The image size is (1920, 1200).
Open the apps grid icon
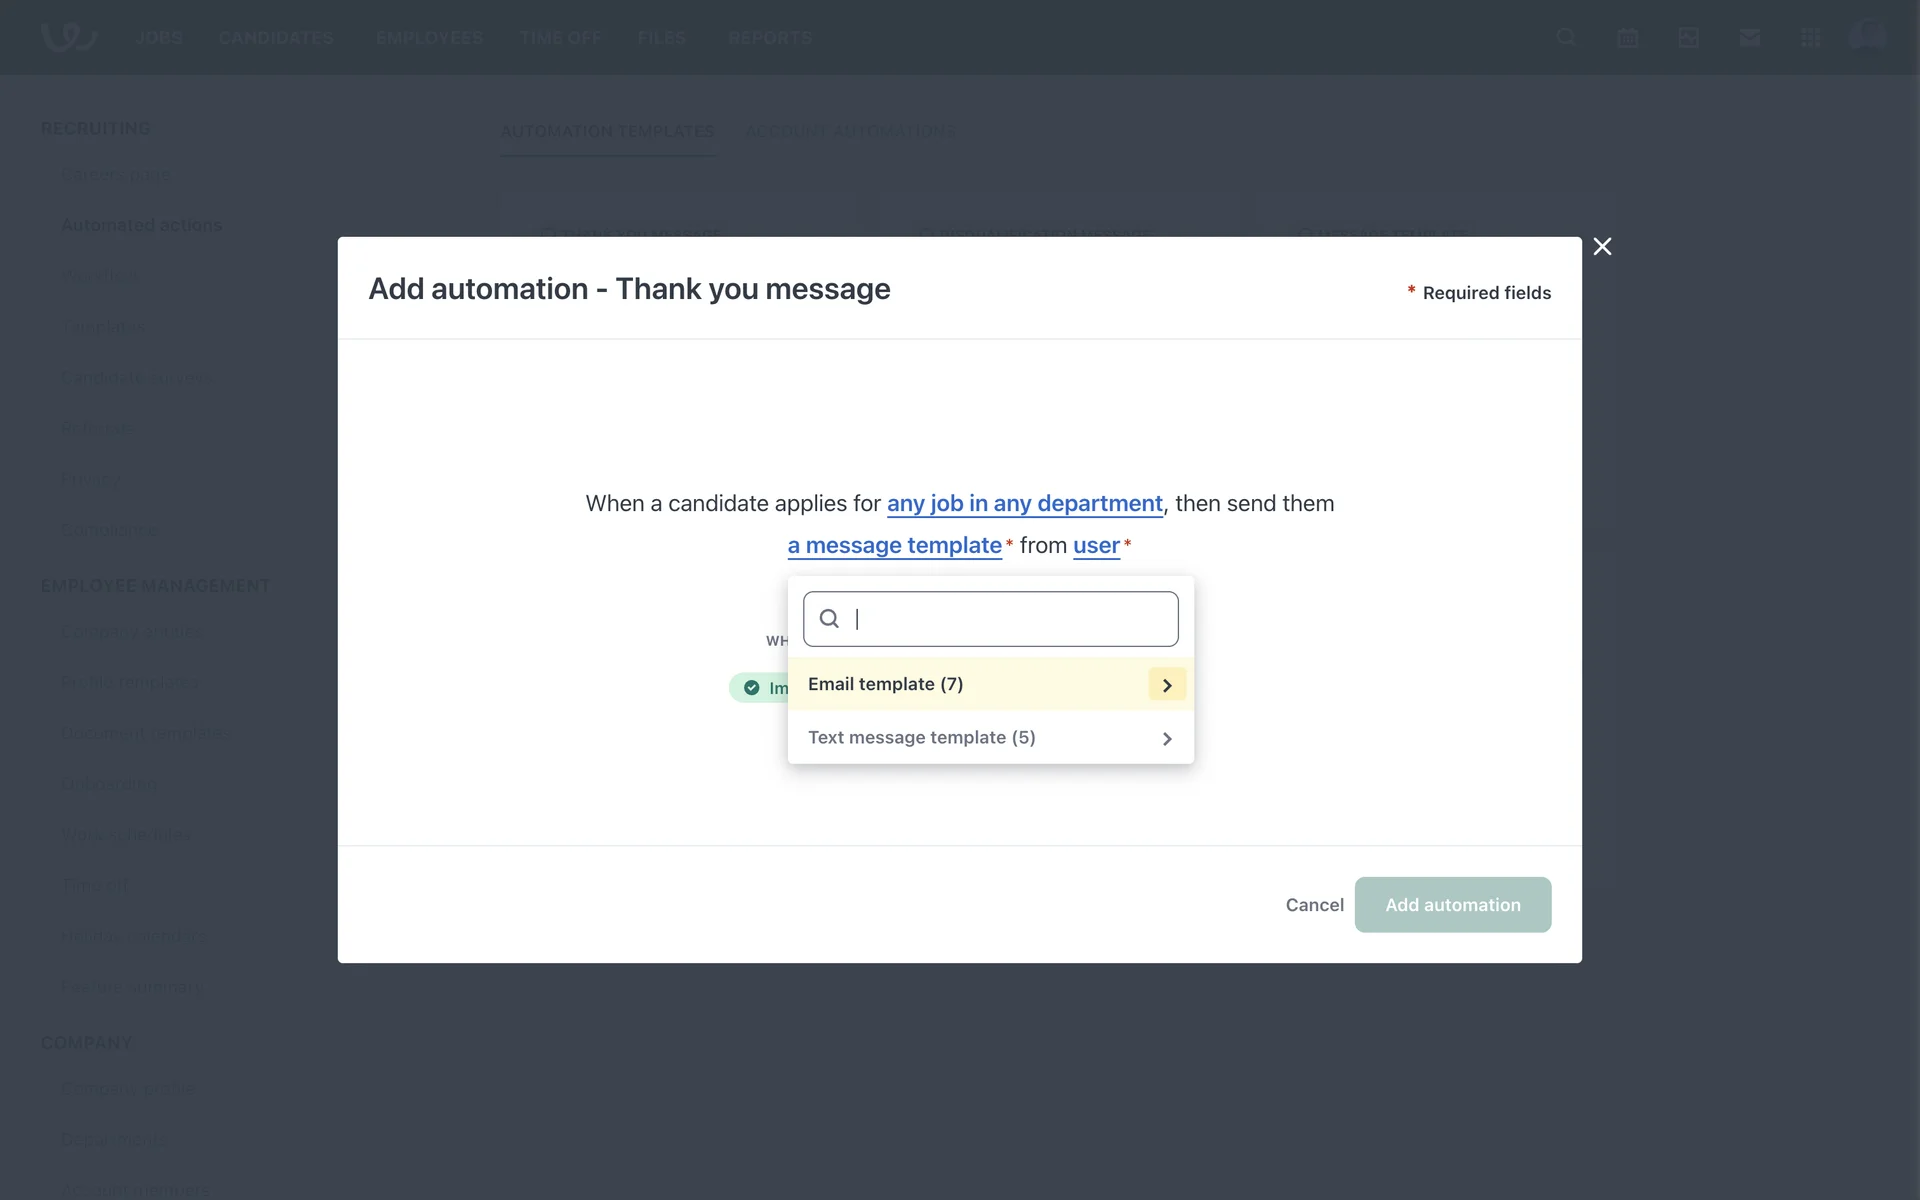(1810, 37)
